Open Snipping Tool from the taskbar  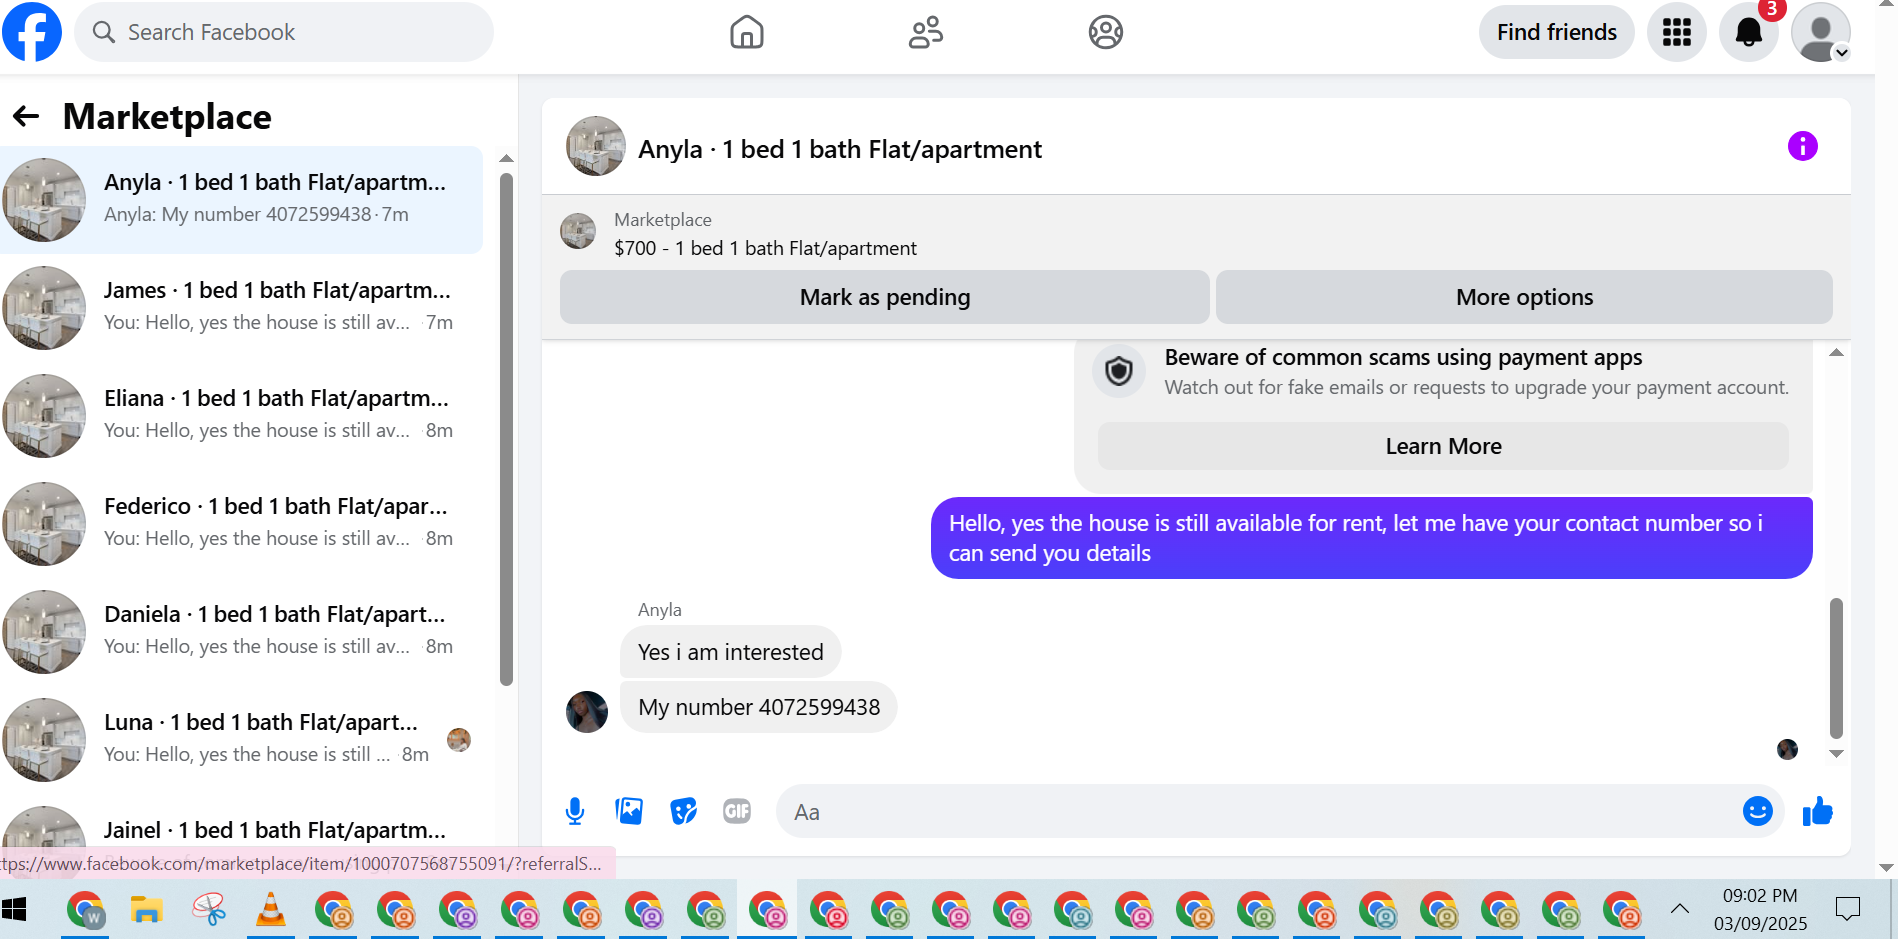tap(209, 910)
